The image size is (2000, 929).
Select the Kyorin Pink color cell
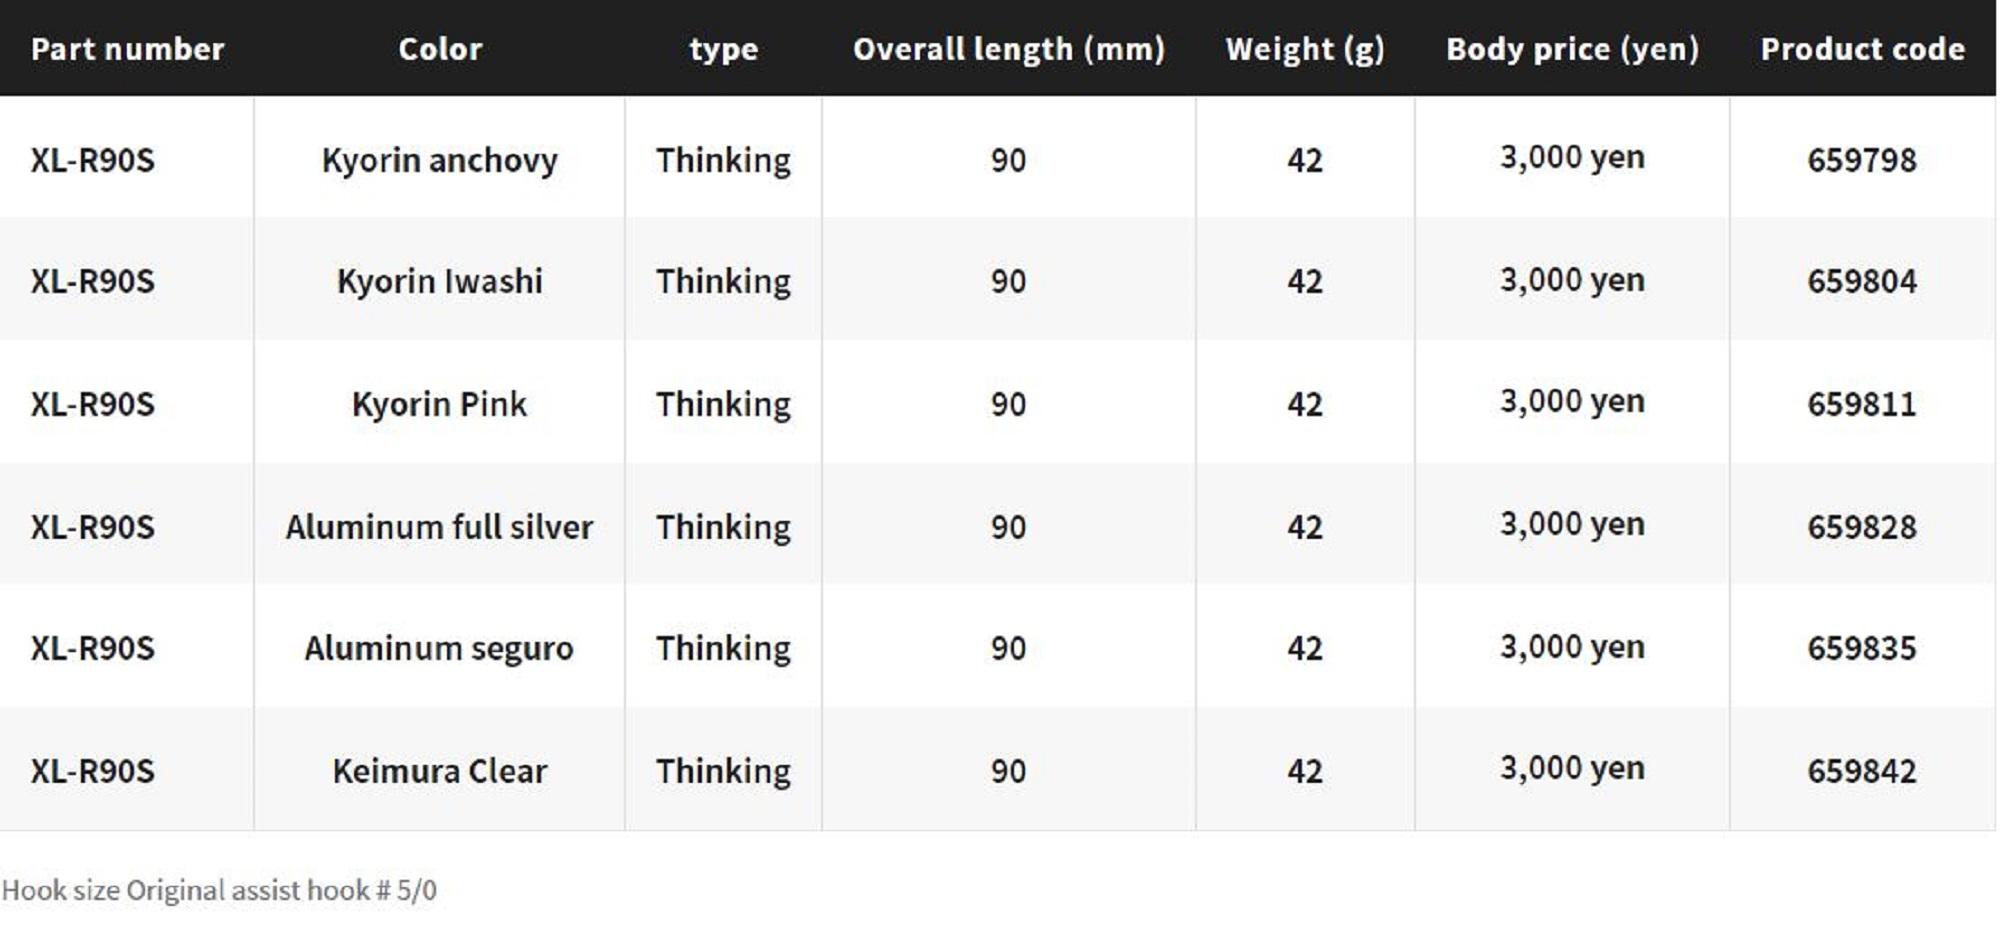(x=439, y=404)
